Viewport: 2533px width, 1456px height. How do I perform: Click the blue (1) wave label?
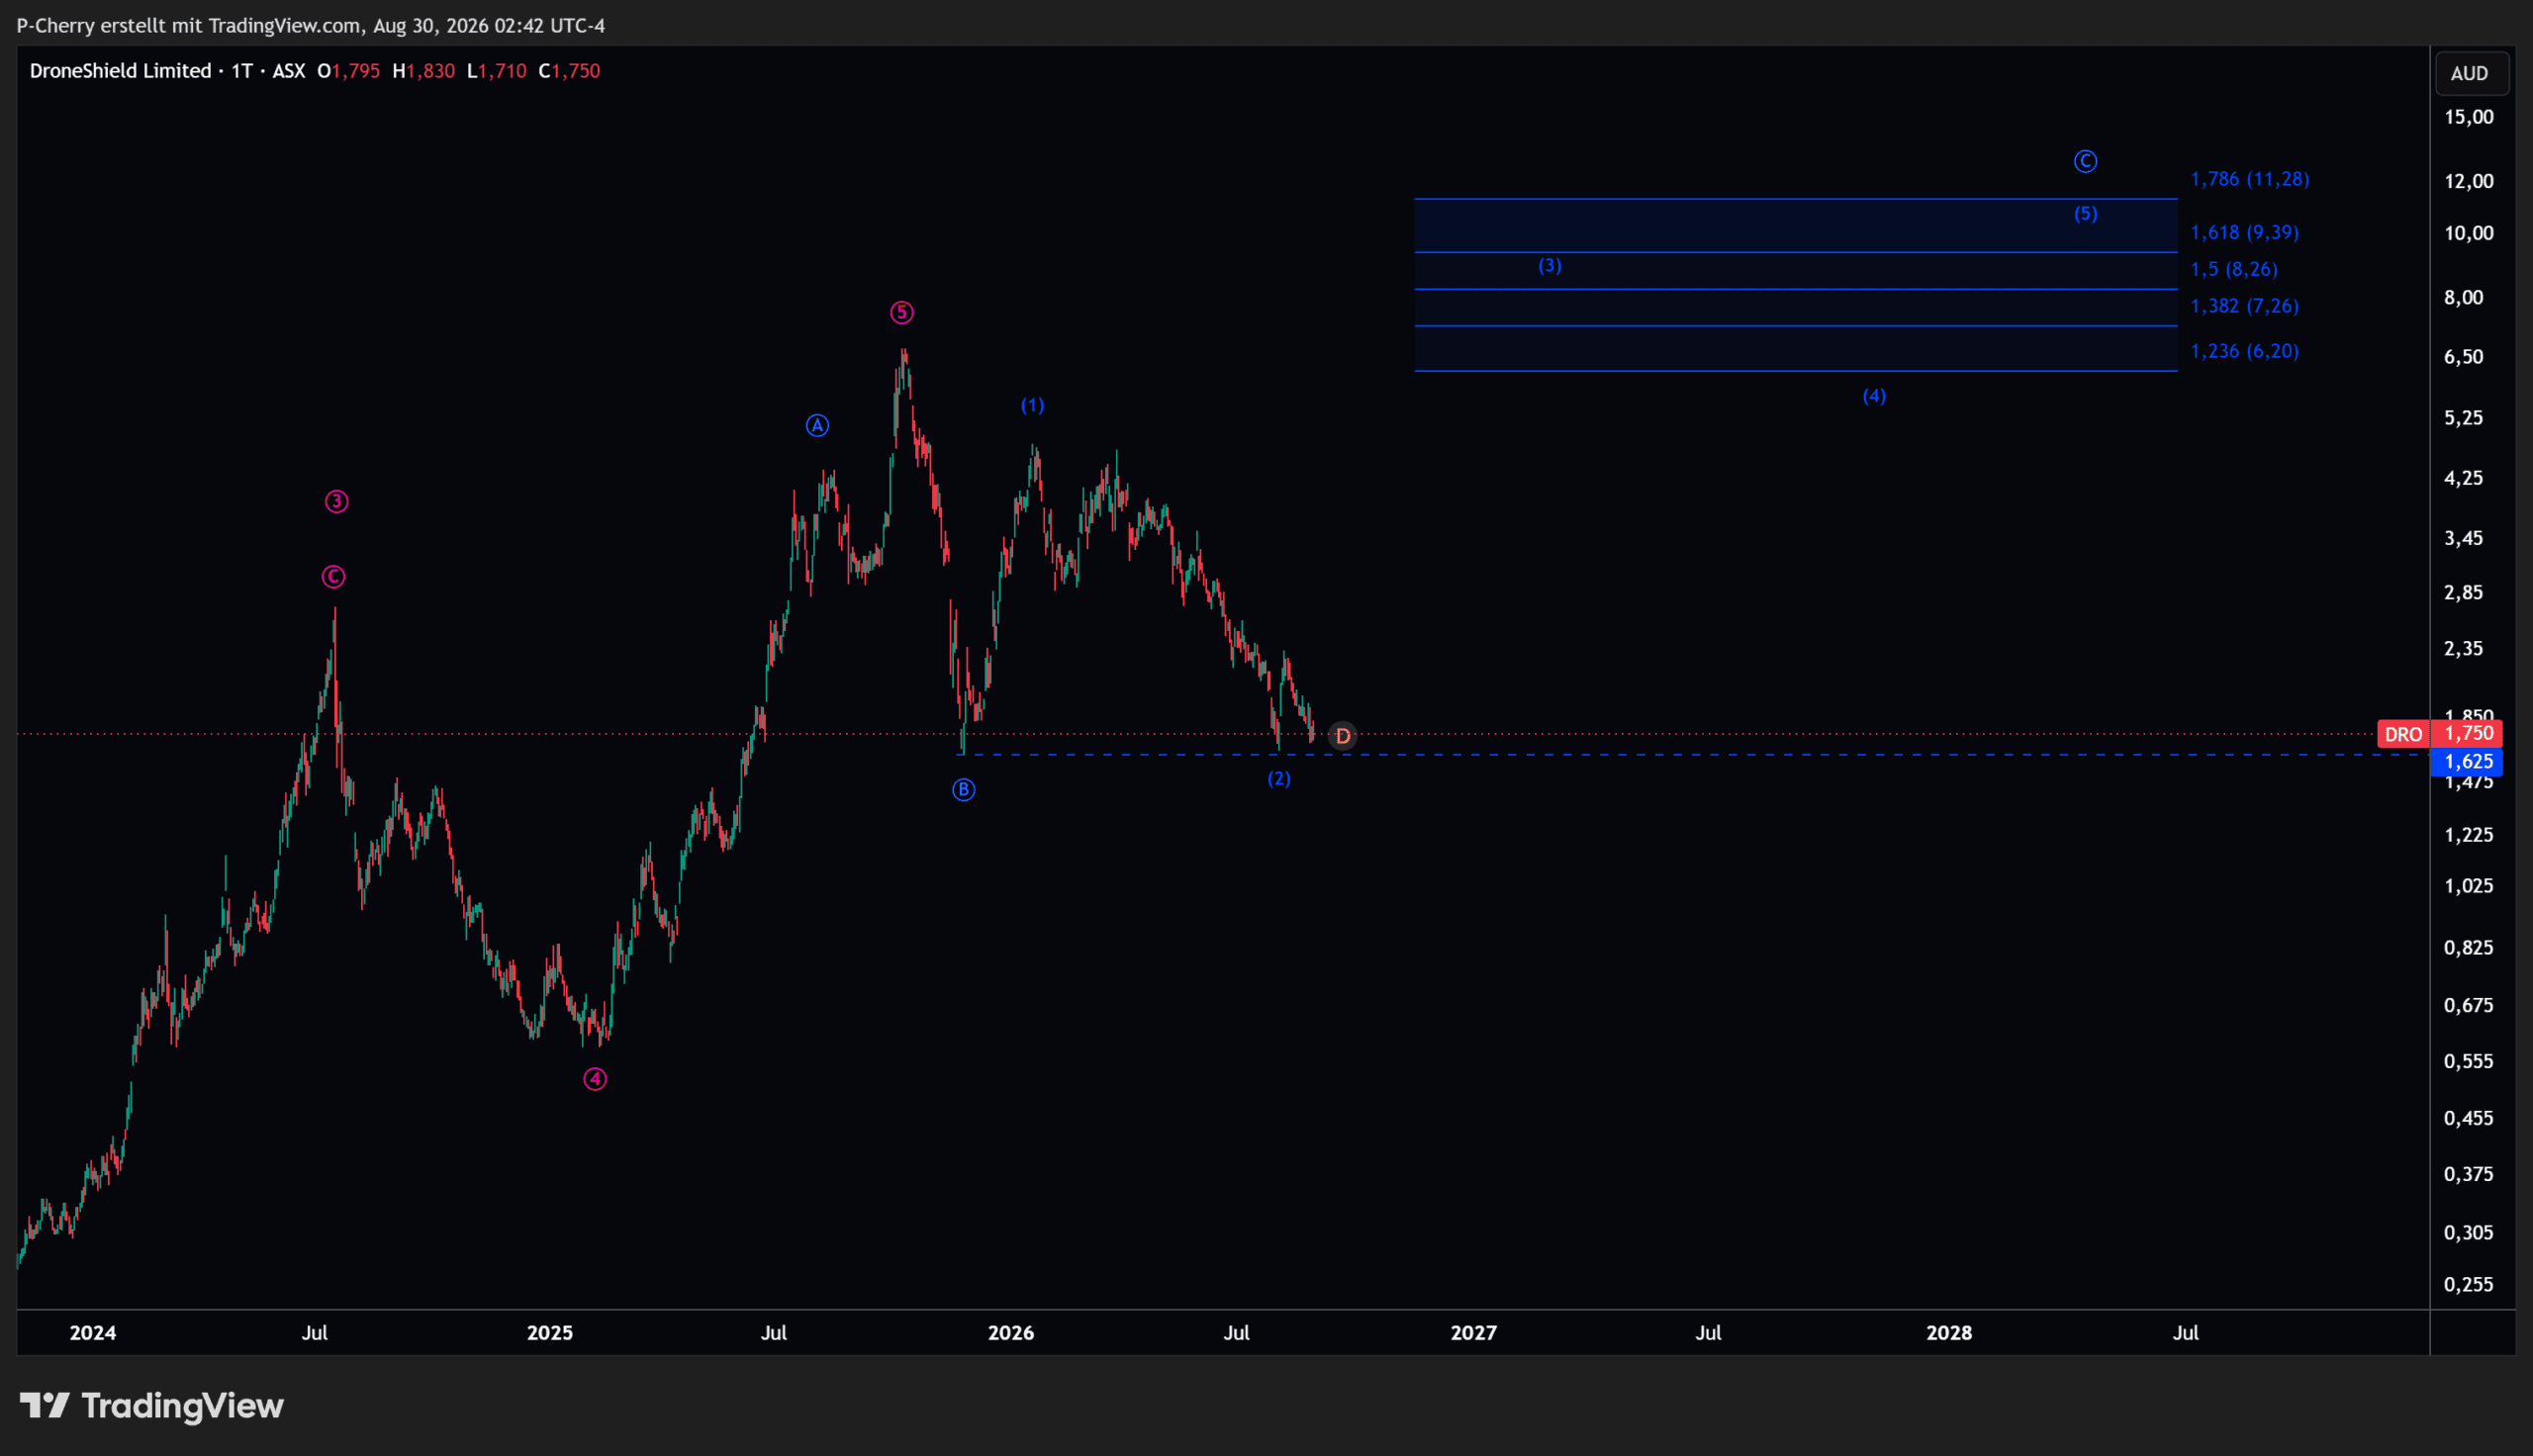[1032, 405]
